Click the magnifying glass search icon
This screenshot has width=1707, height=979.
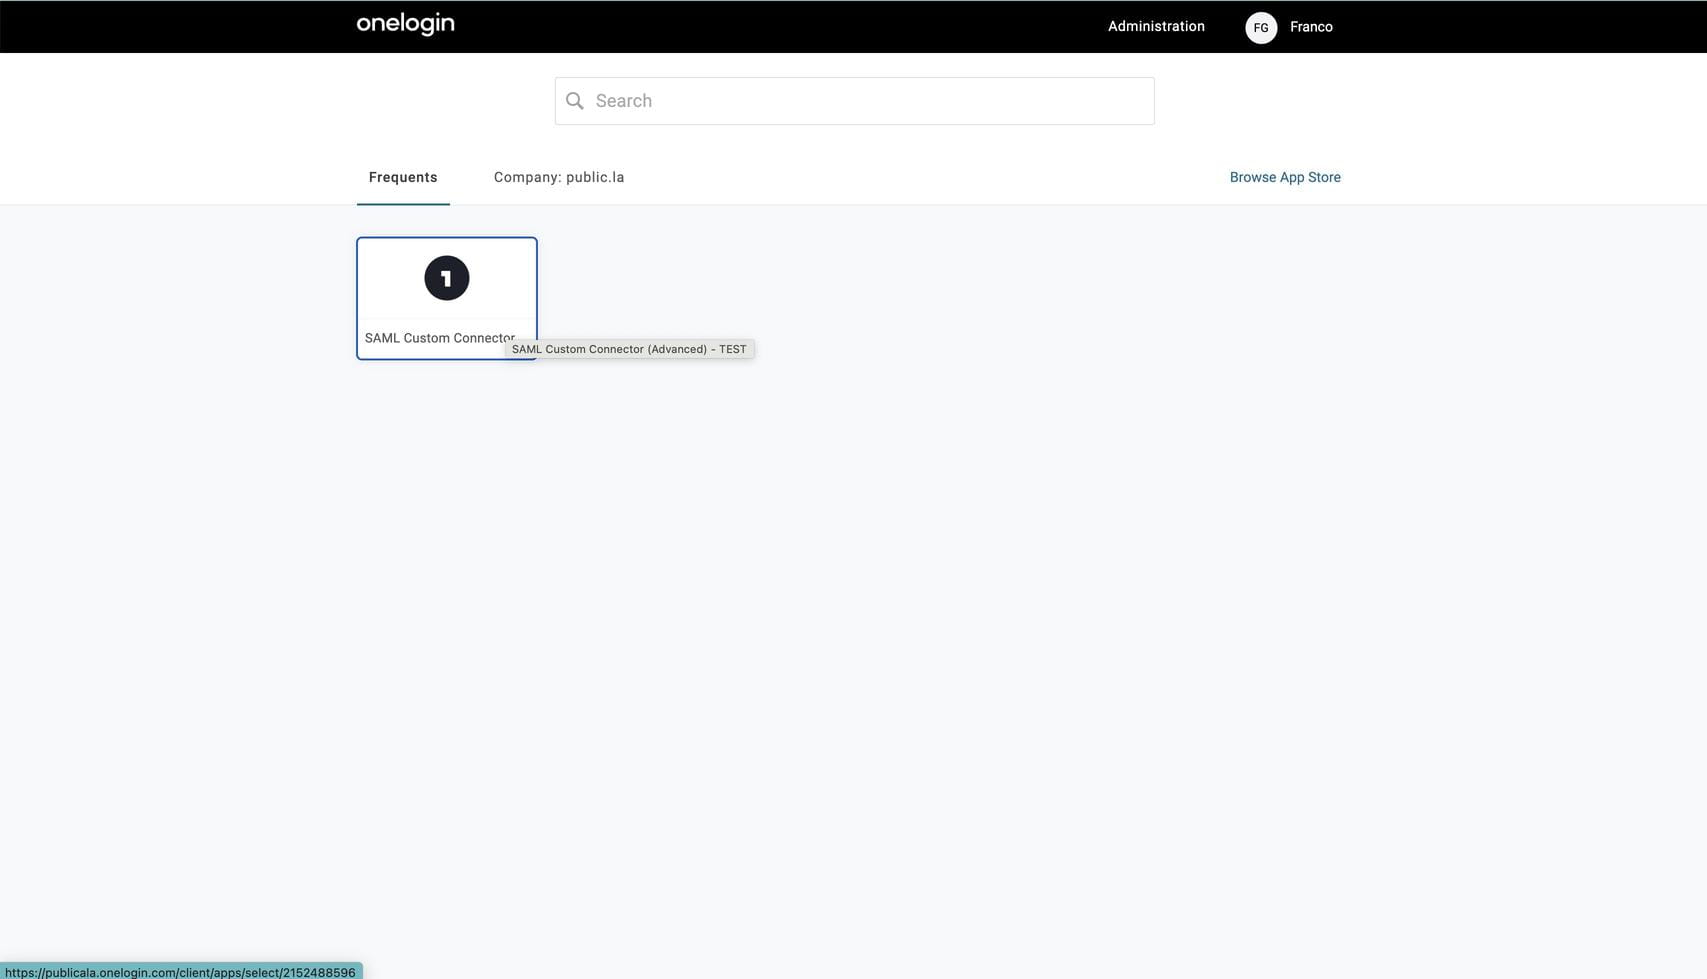click(575, 101)
